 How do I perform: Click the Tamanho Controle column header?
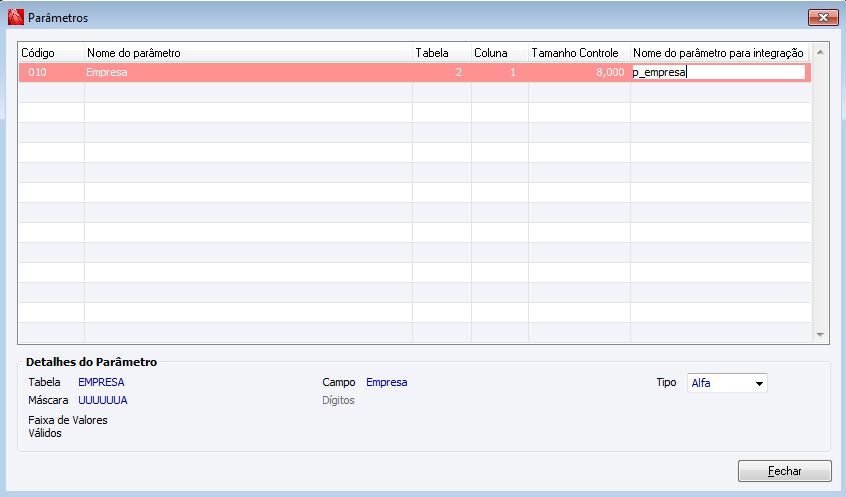[579, 53]
